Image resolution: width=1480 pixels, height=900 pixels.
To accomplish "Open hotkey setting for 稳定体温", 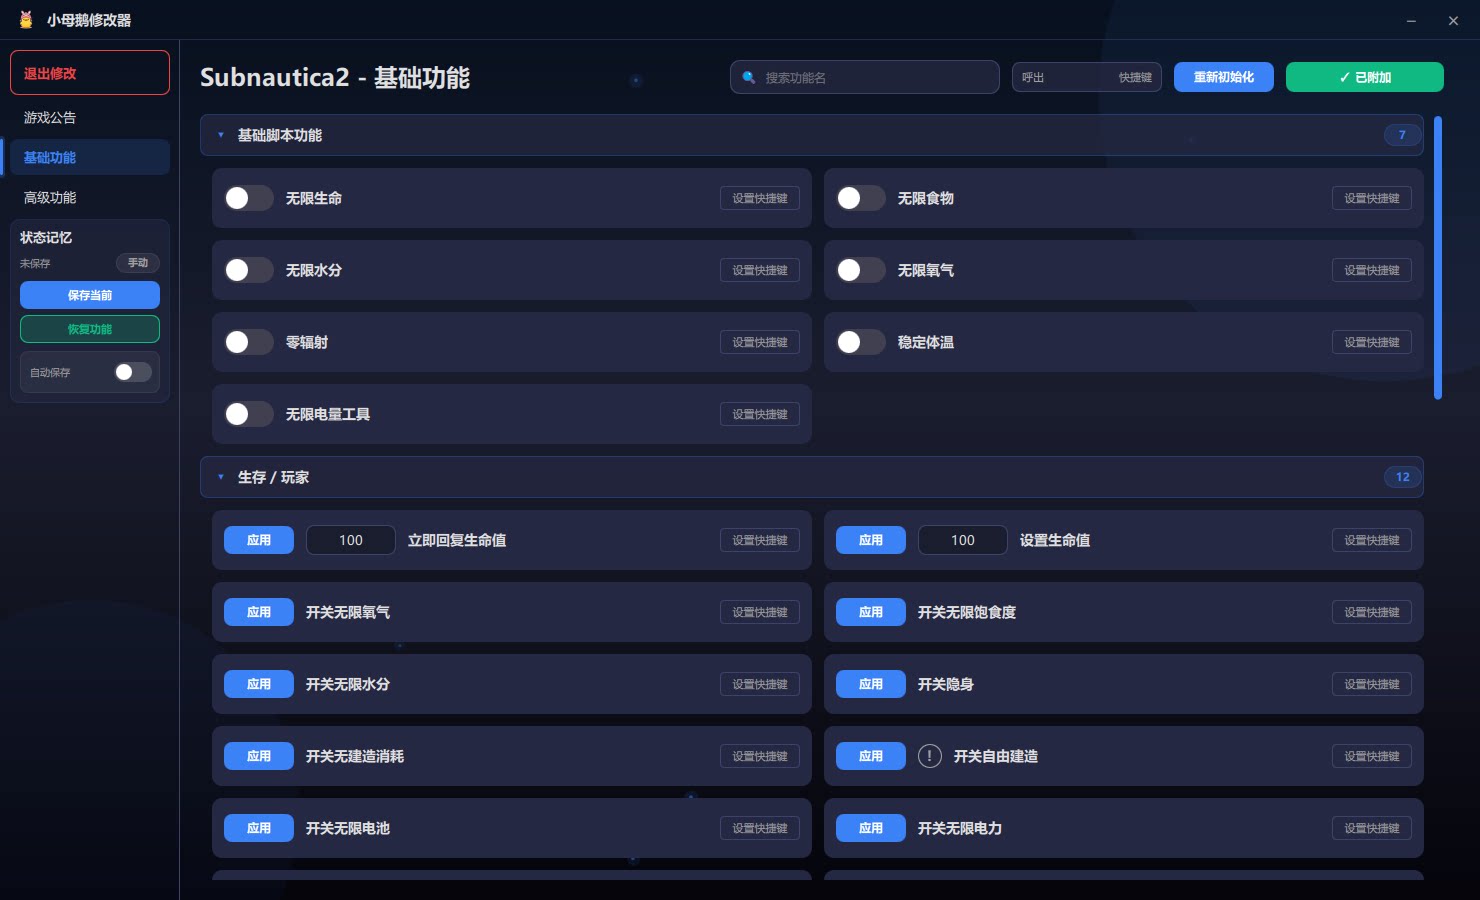I will click(x=1372, y=342).
